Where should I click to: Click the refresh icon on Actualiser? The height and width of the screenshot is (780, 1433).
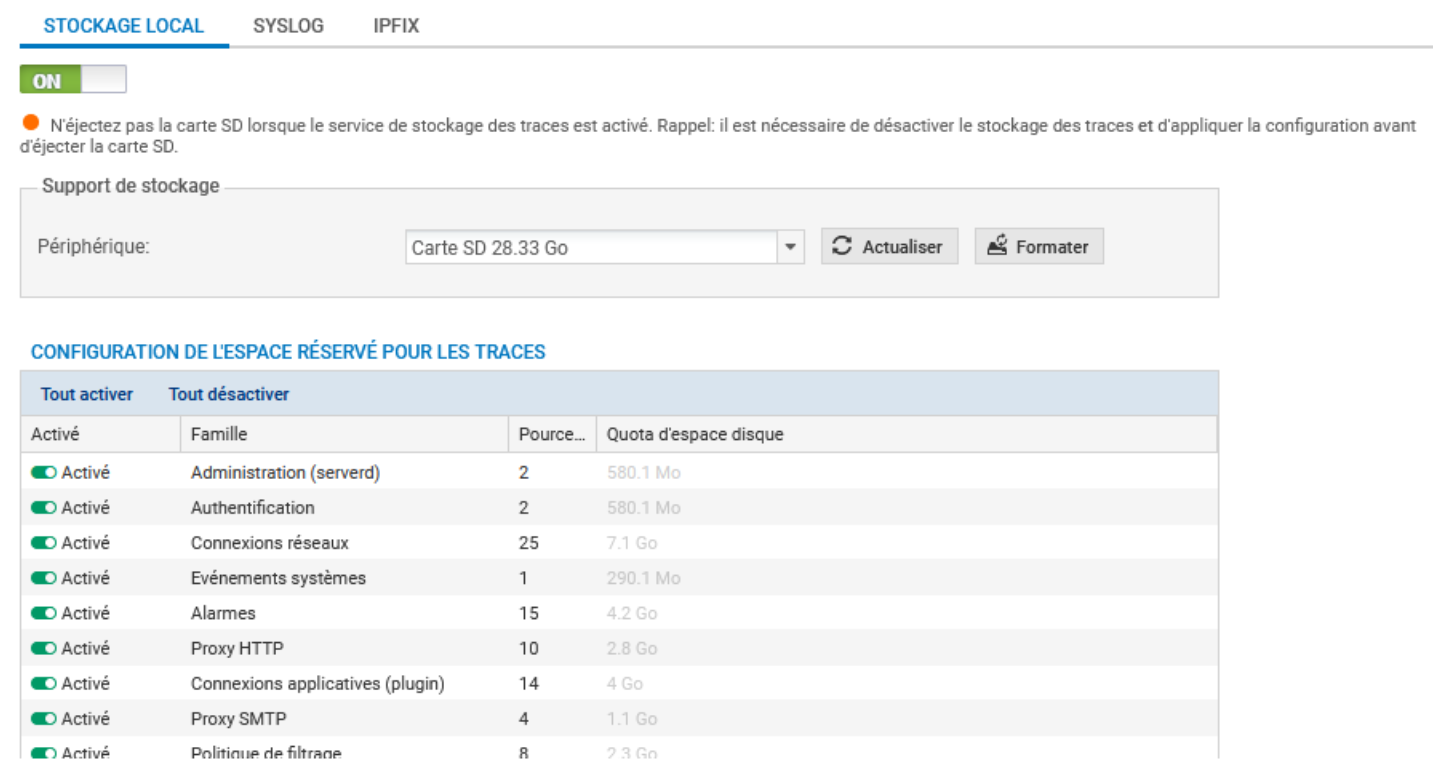[843, 246]
